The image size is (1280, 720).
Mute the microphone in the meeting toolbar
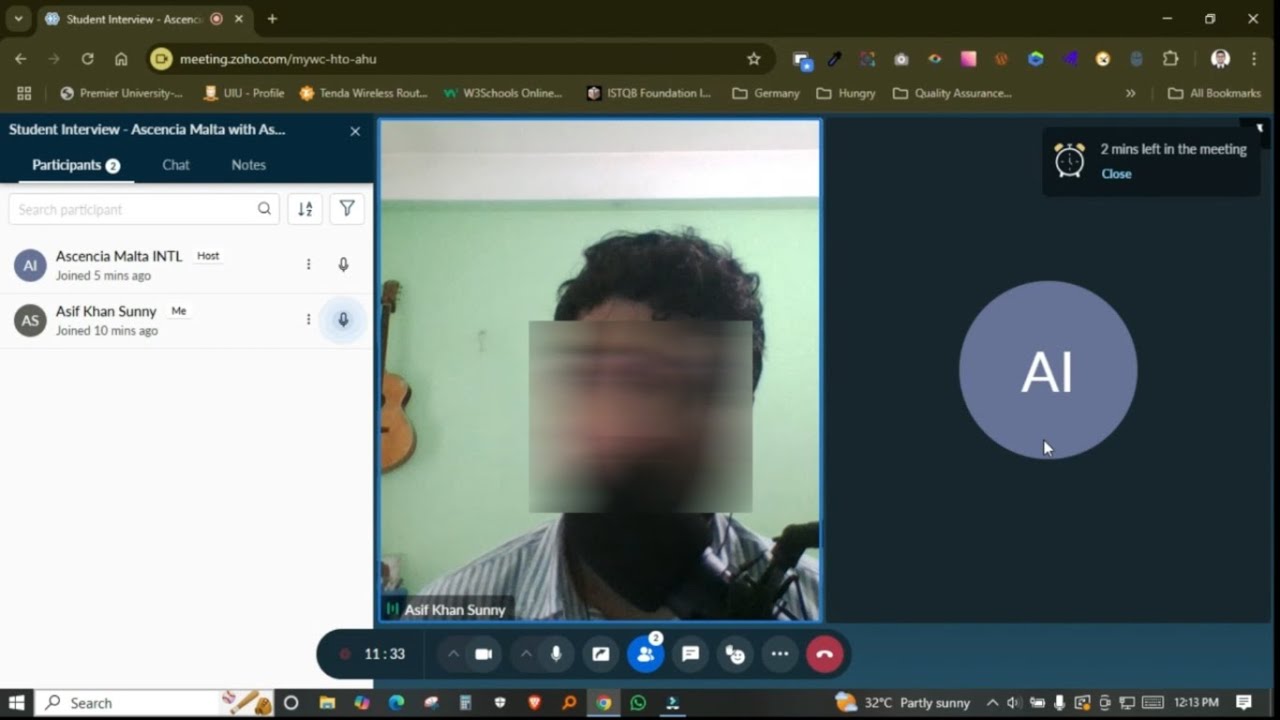click(556, 654)
